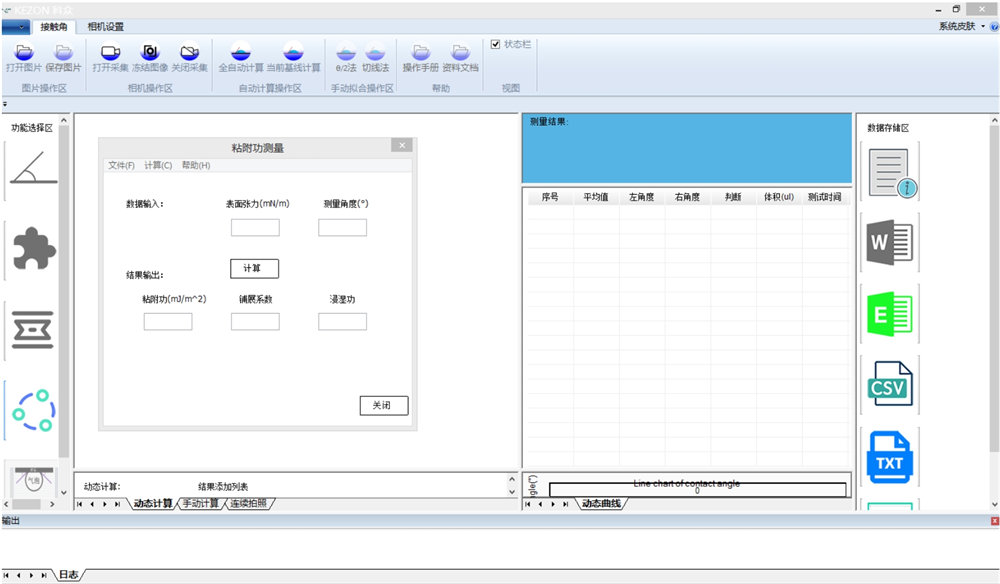This screenshot has width=1000, height=584.
Task: Click the 测试时间 column header
Action: click(825, 197)
